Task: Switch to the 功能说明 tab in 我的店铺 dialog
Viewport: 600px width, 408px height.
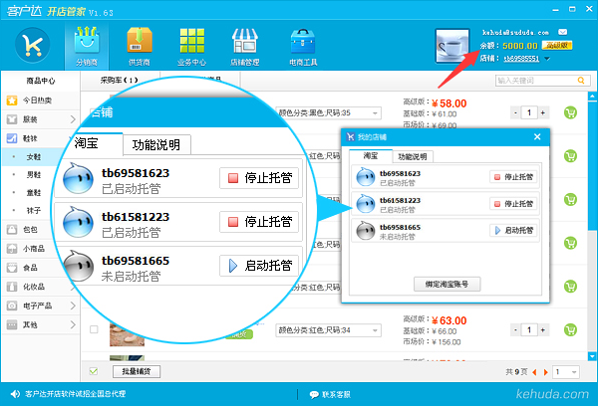Action: tap(411, 157)
